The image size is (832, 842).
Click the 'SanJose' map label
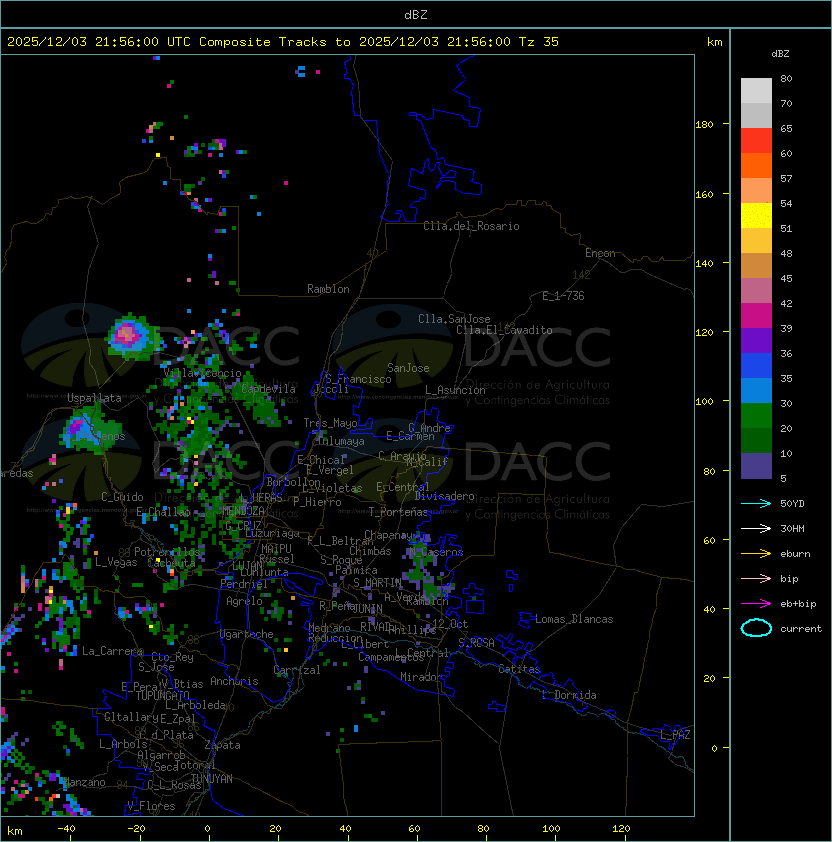point(408,368)
